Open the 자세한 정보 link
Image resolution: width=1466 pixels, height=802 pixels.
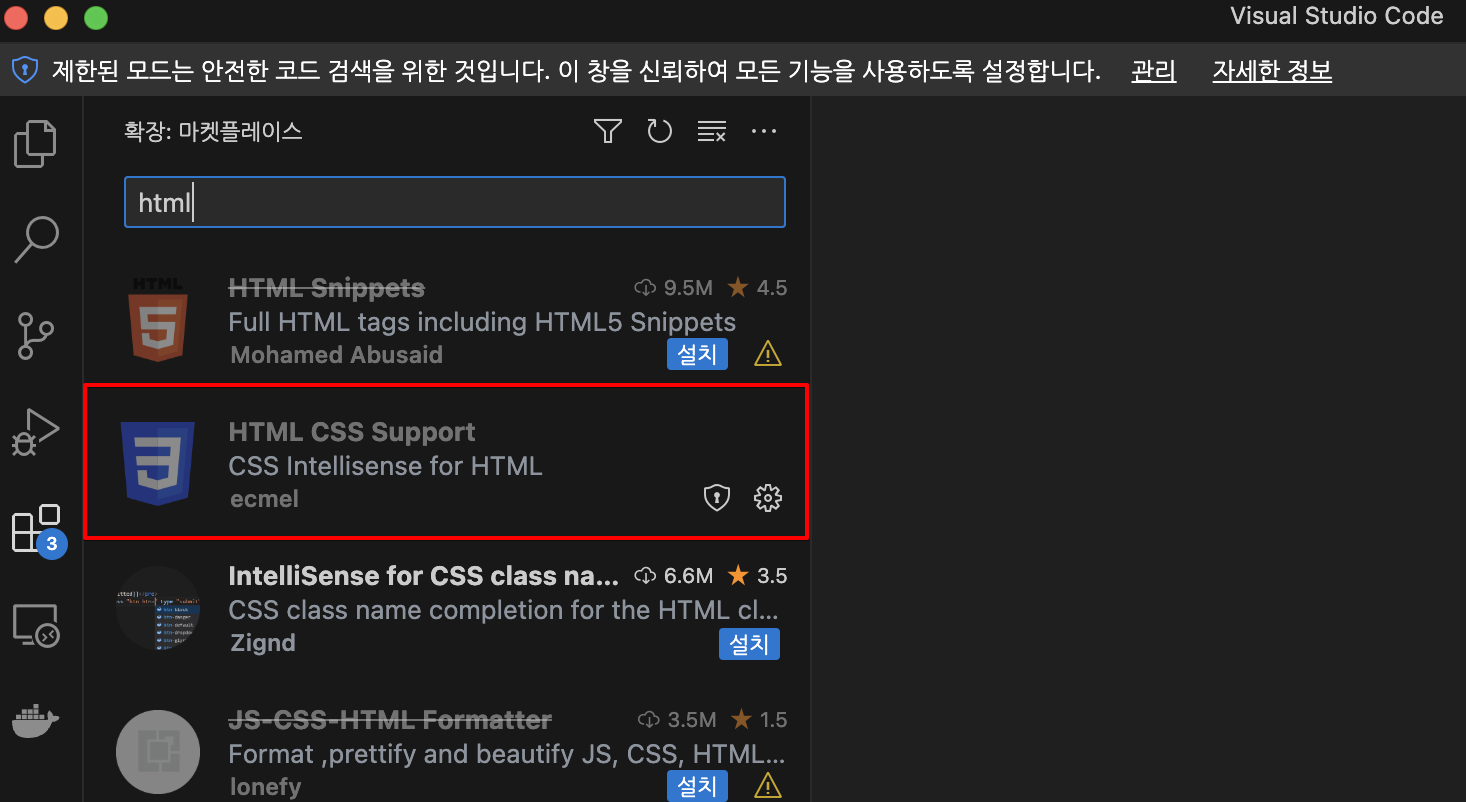coord(1272,71)
